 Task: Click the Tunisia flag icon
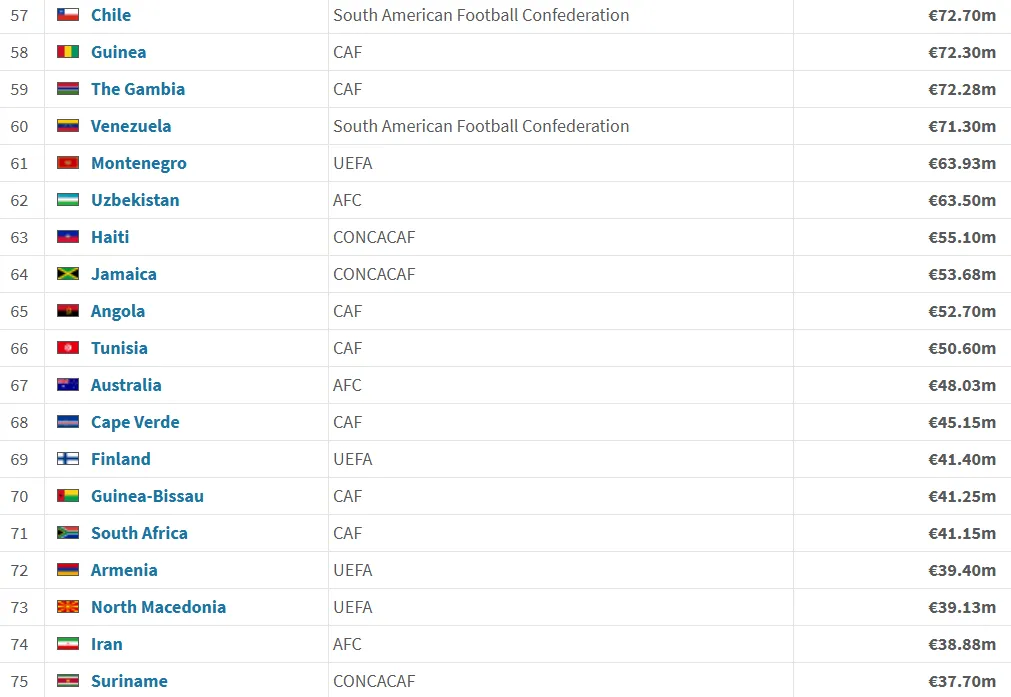(x=68, y=348)
